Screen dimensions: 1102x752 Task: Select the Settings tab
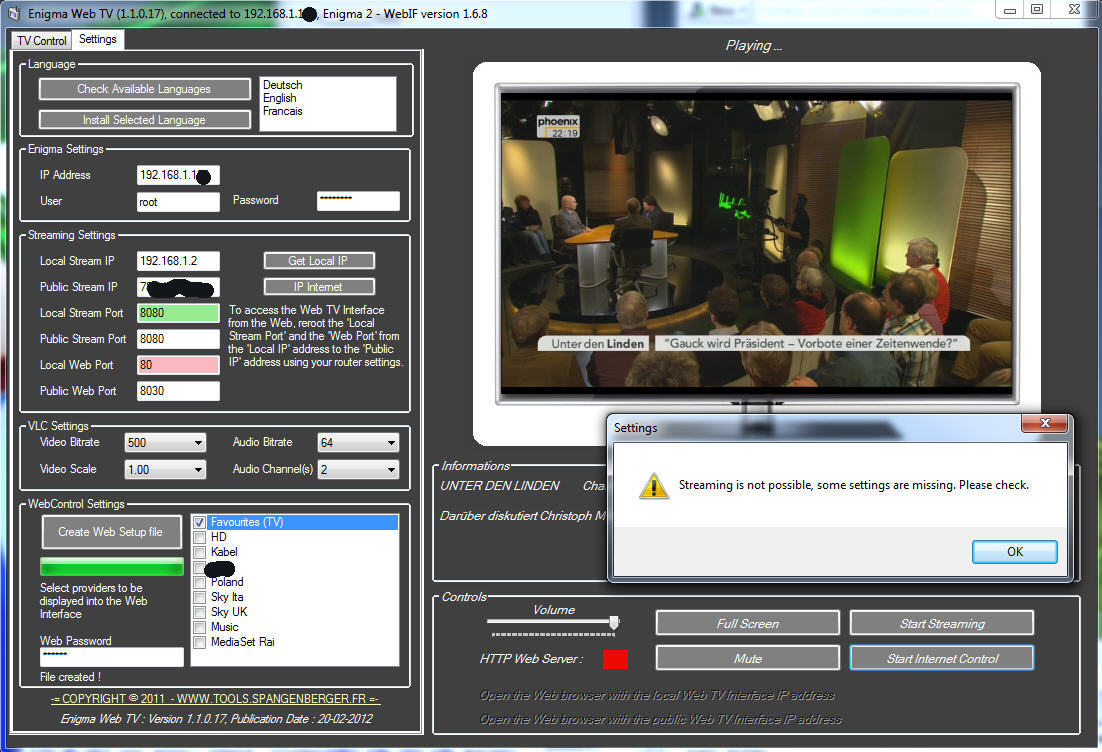coord(98,40)
